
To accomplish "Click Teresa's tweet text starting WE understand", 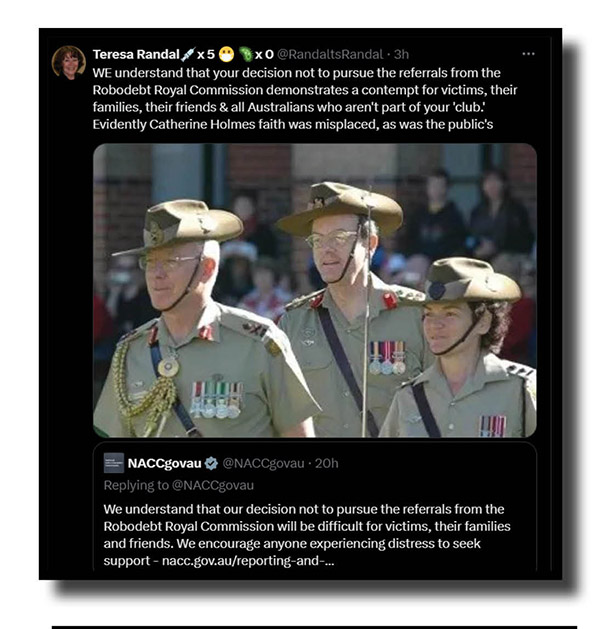I will coord(305,98).
